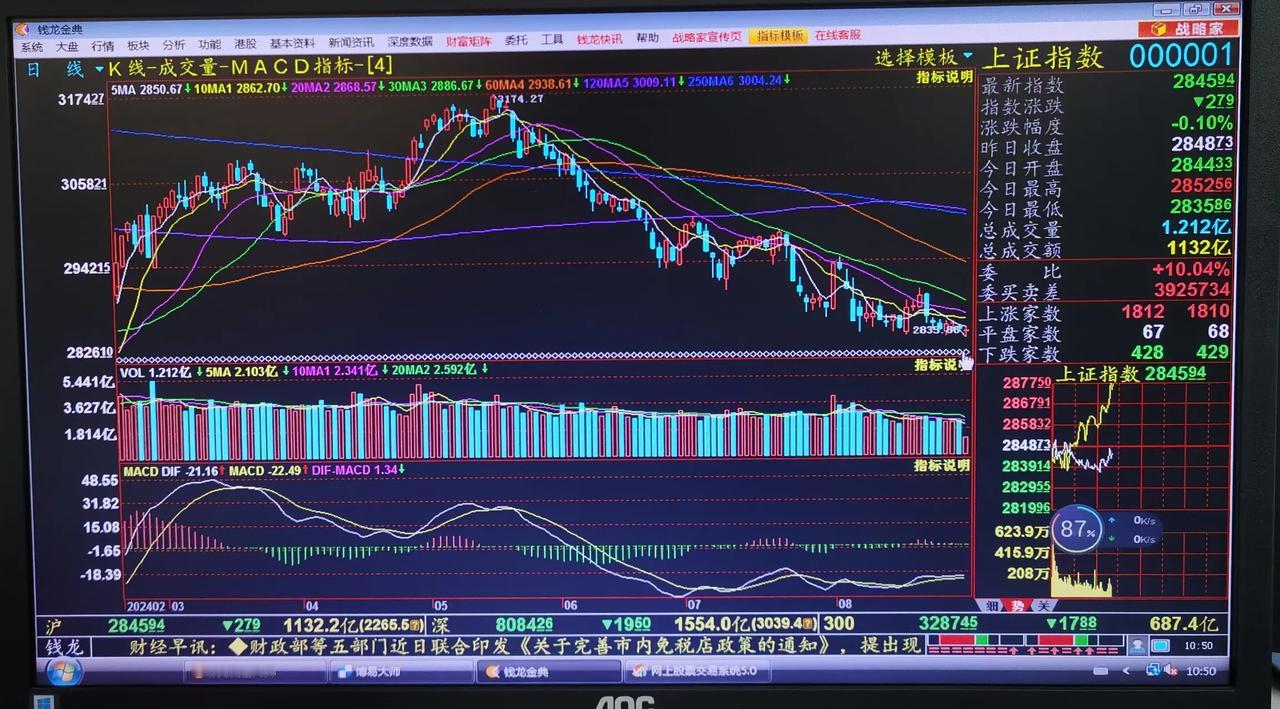Click the 沪 index value 284594 in status bar
The image size is (1280, 709).
pyautogui.click(x=137, y=625)
